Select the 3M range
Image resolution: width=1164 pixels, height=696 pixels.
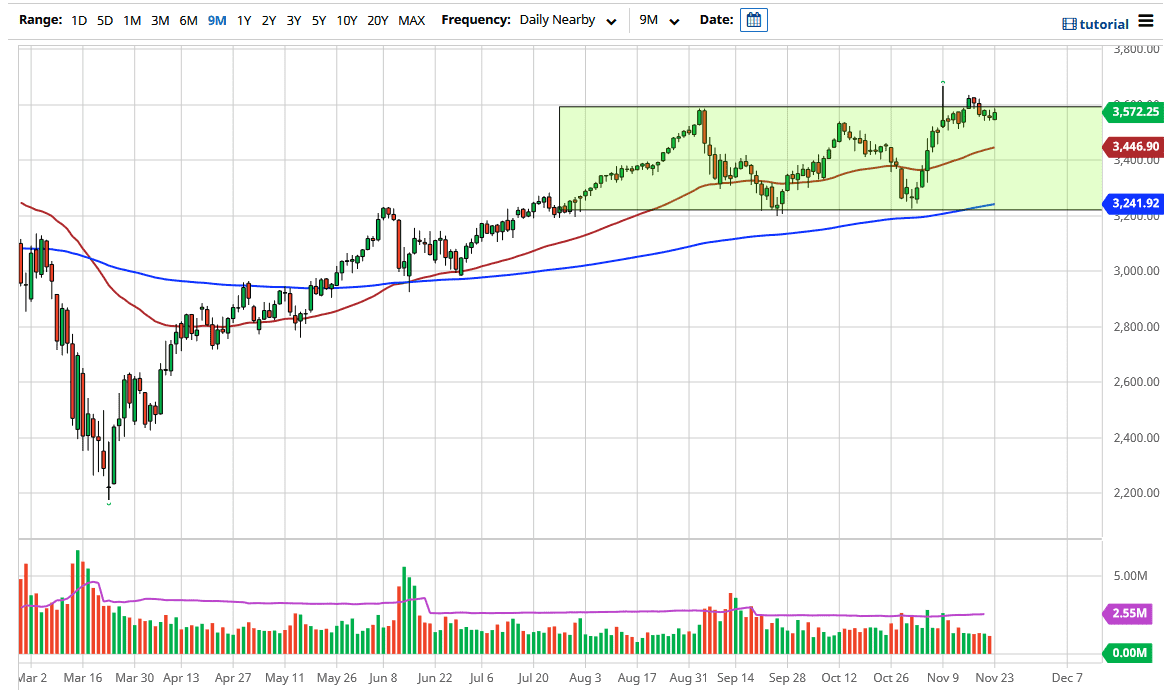click(x=160, y=21)
